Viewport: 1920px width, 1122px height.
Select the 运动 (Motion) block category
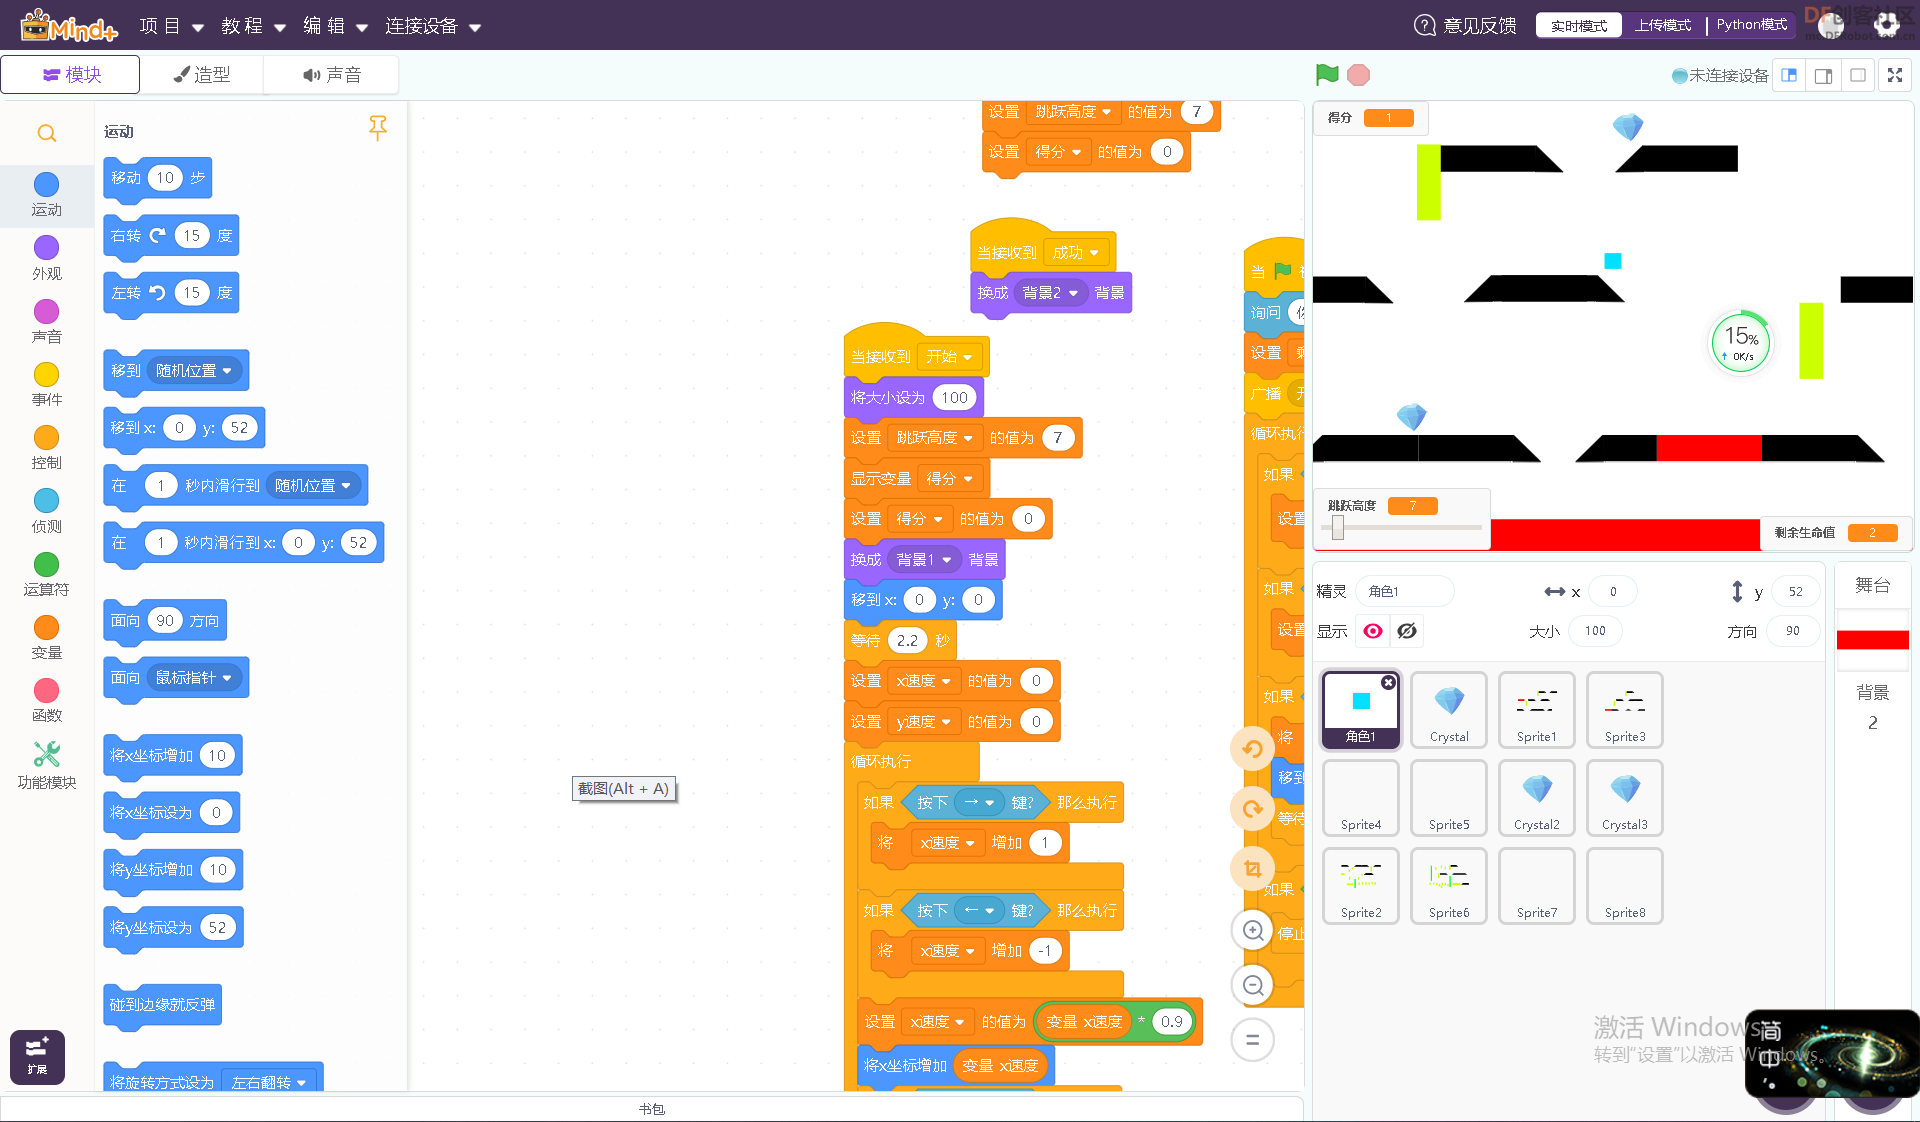pos(47,195)
